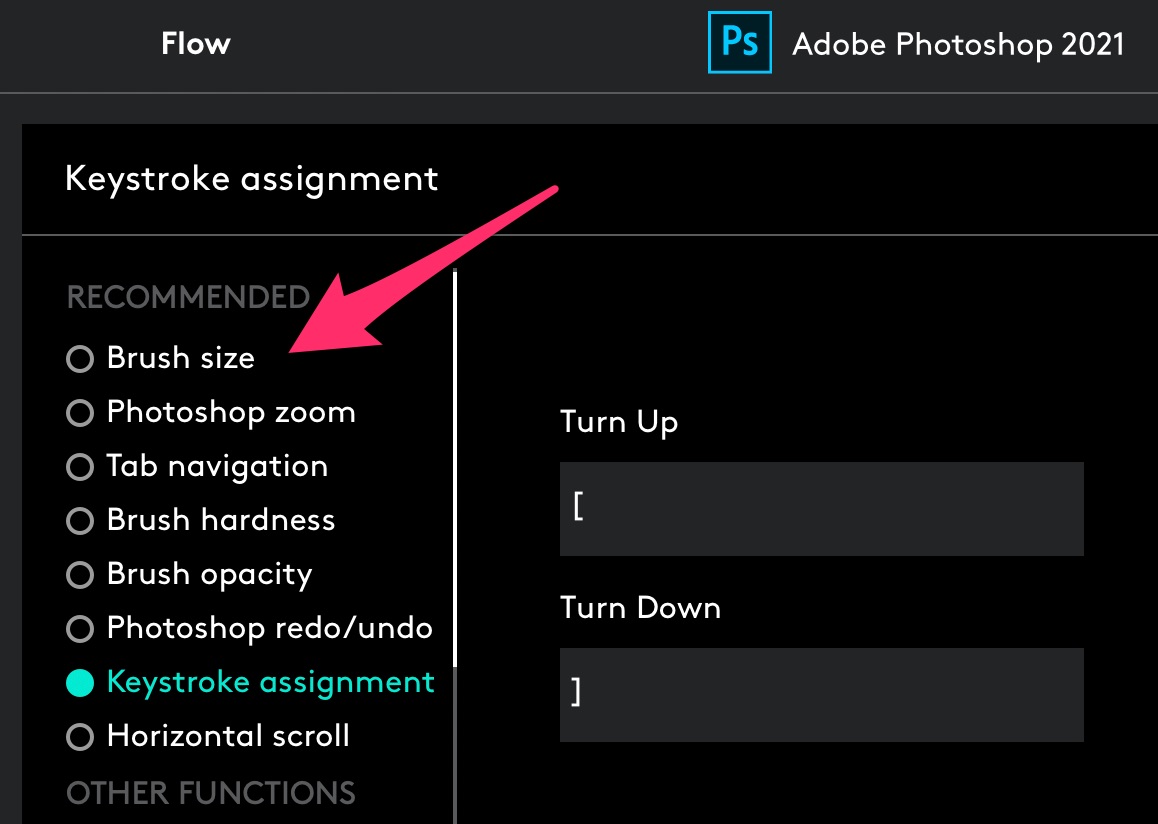Click the Photoshop zoom label text
The width and height of the screenshot is (1158, 824).
(x=231, y=412)
